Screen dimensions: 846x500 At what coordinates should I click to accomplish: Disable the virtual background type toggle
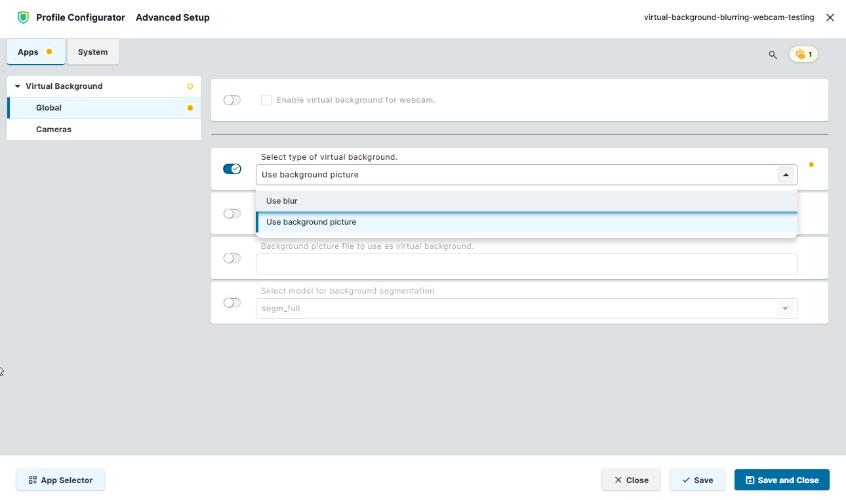coord(232,169)
